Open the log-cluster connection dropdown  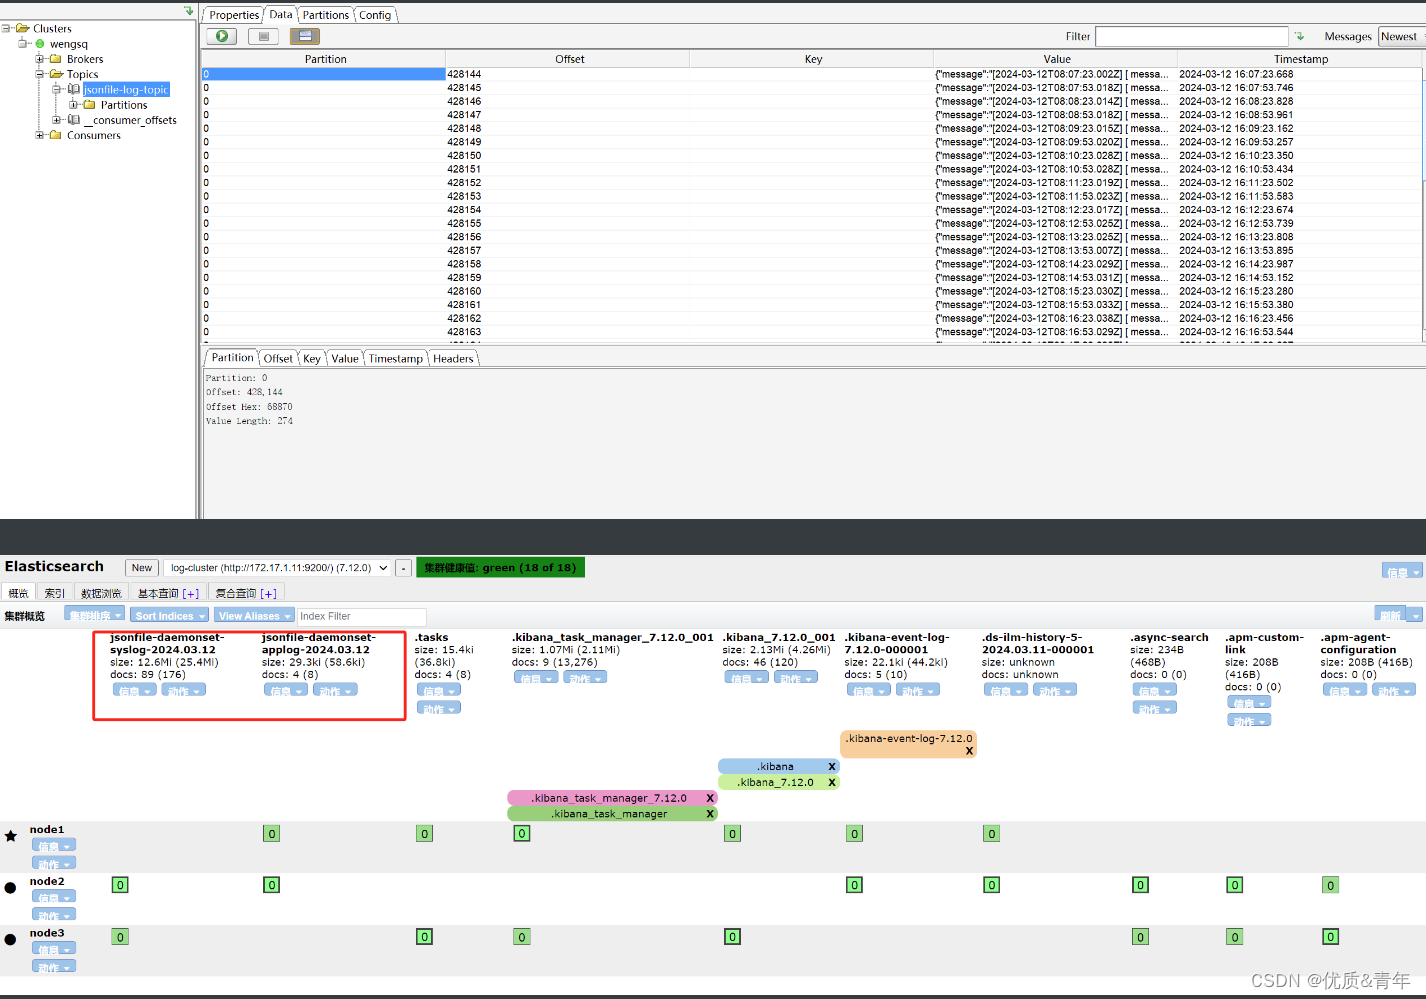278,568
